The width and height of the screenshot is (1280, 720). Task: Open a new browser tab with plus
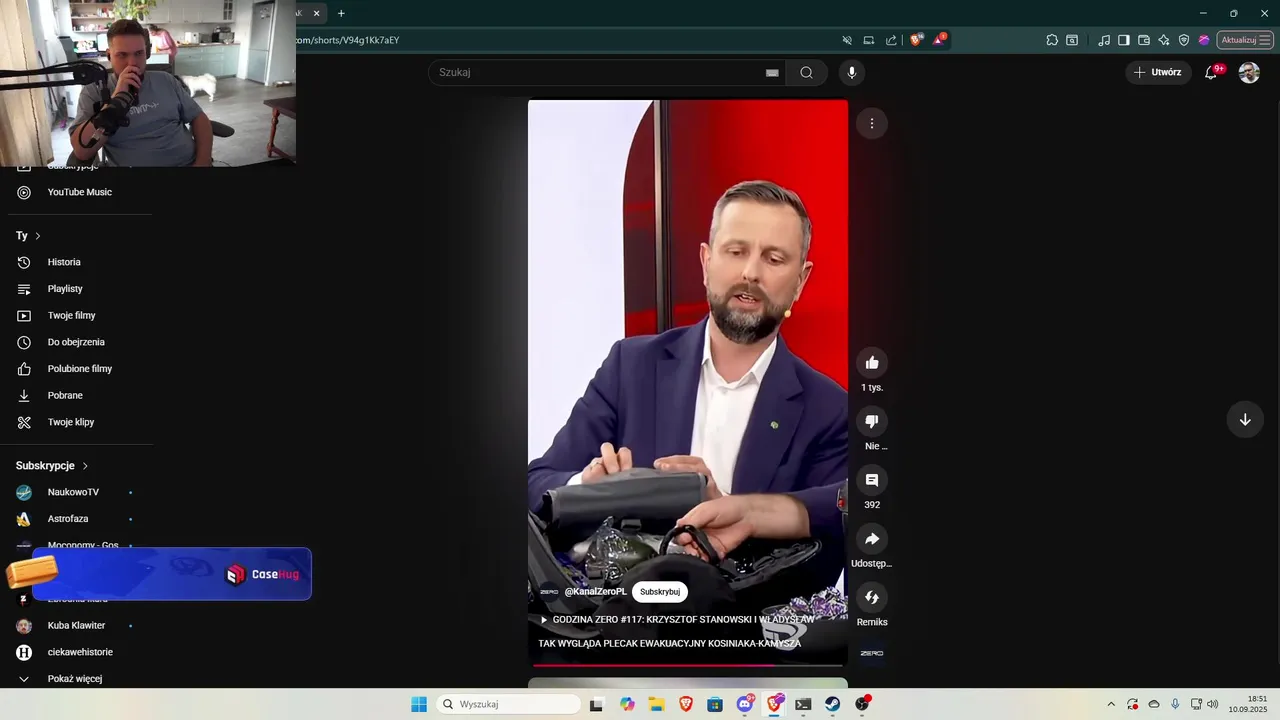point(341,13)
